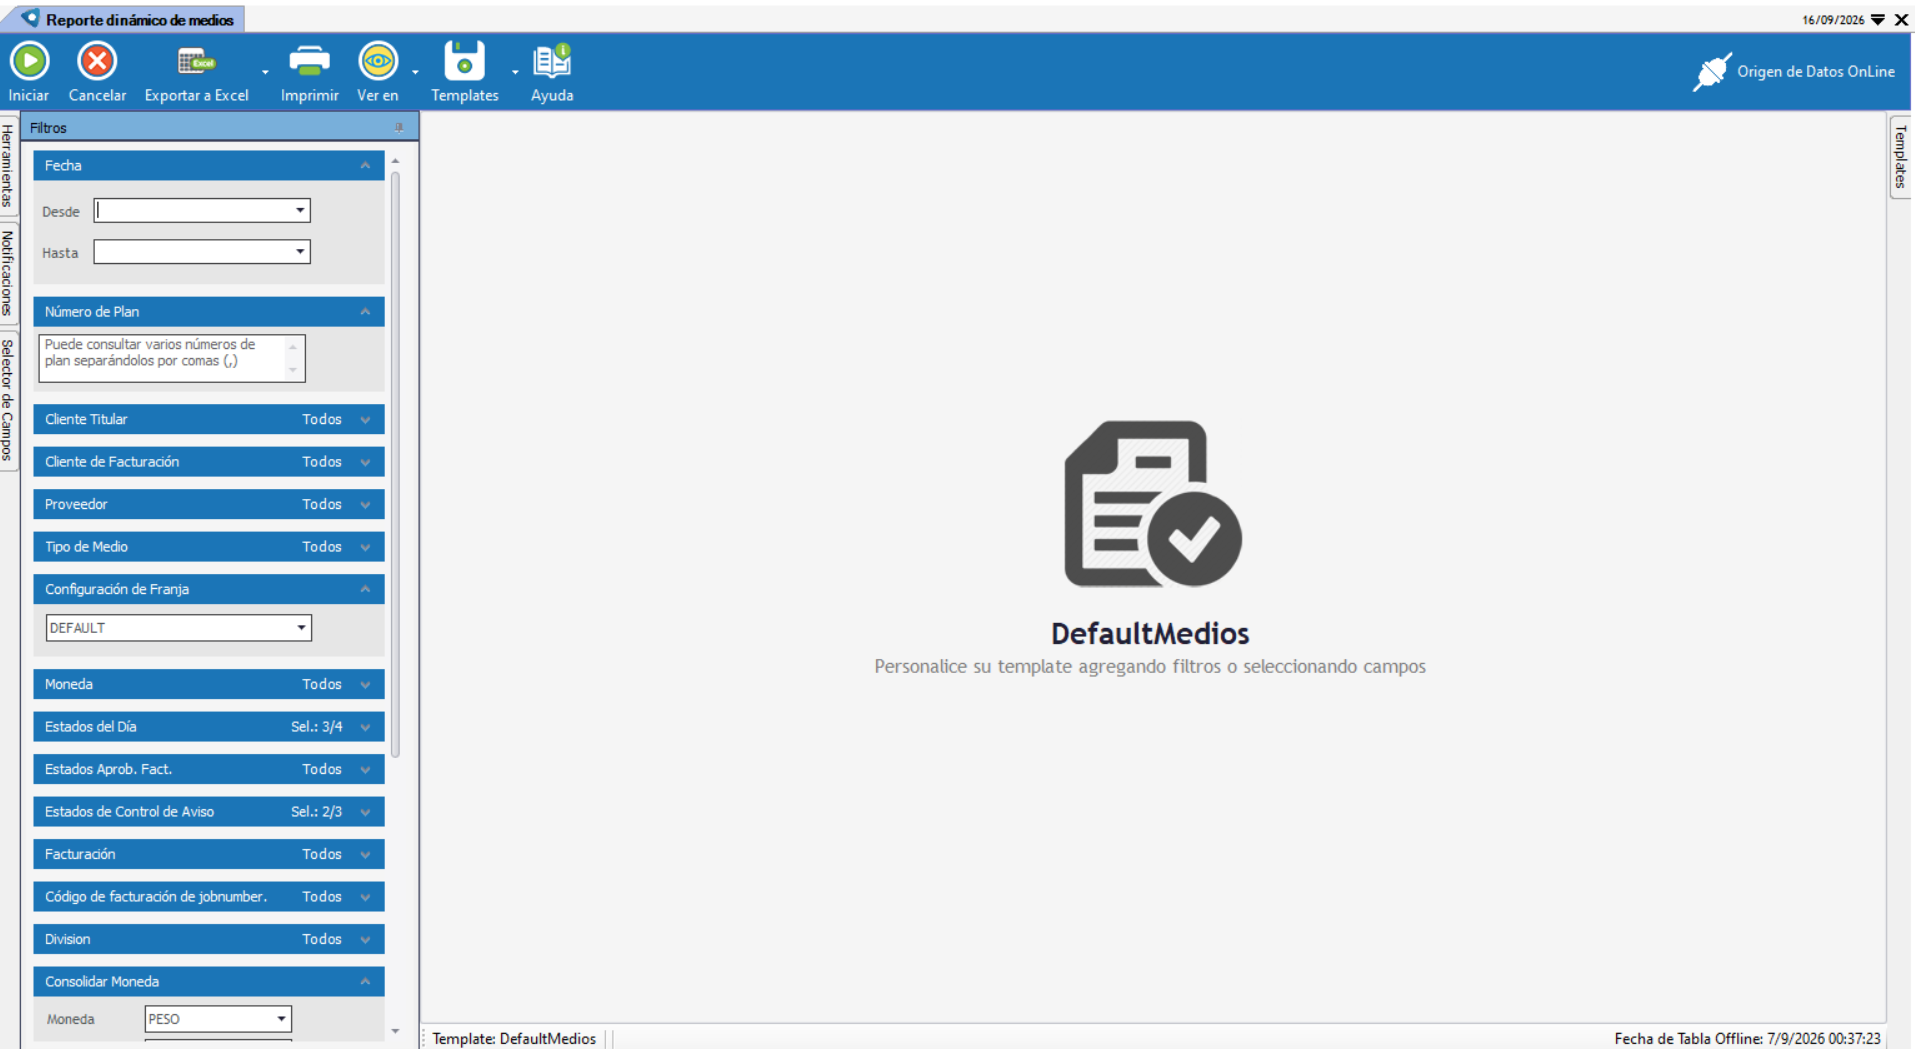Open the Templates tab on right edge

[1900, 157]
